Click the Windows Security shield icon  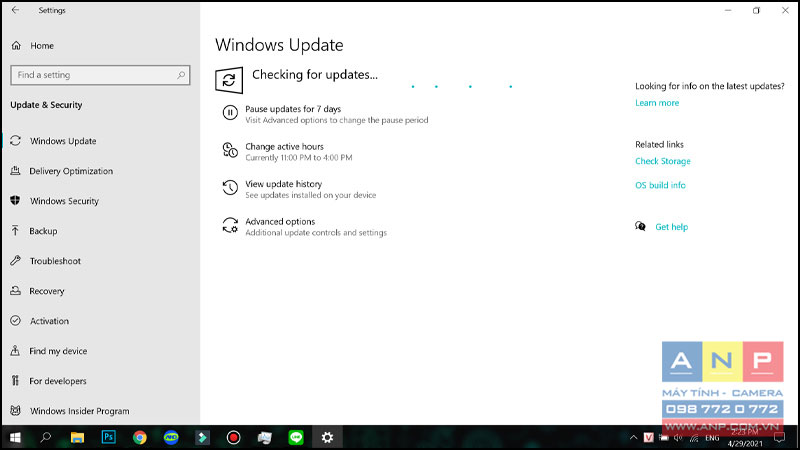[15, 201]
